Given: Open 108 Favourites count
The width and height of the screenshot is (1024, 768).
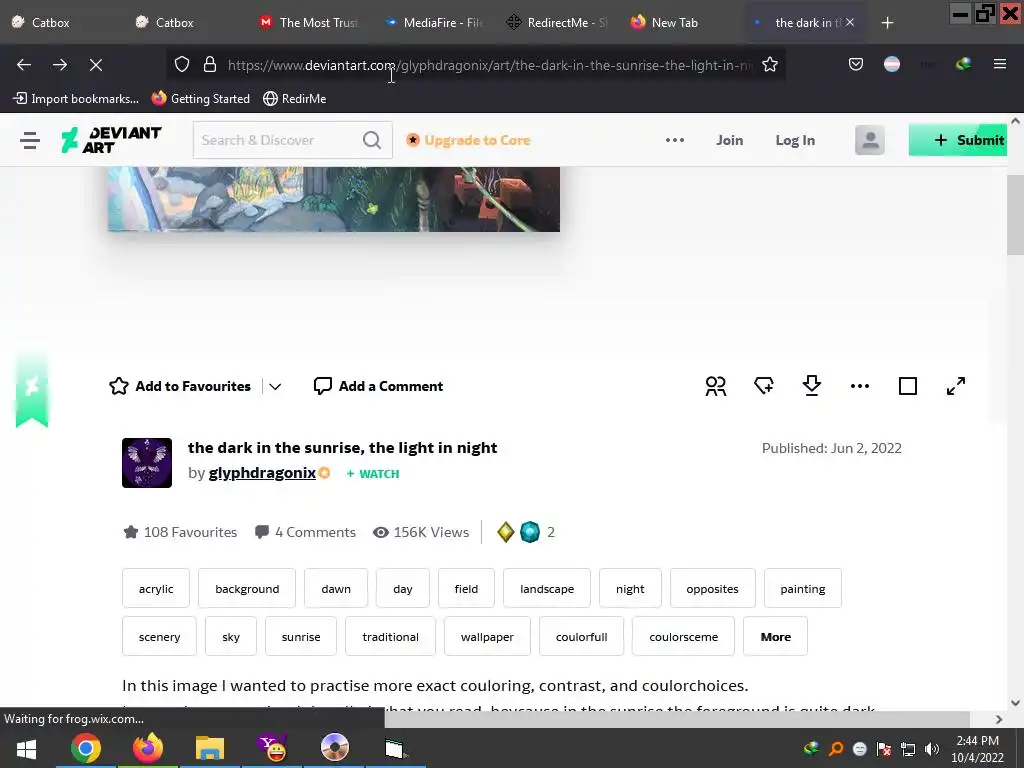Looking at the screenshot, I should point(180,532).
